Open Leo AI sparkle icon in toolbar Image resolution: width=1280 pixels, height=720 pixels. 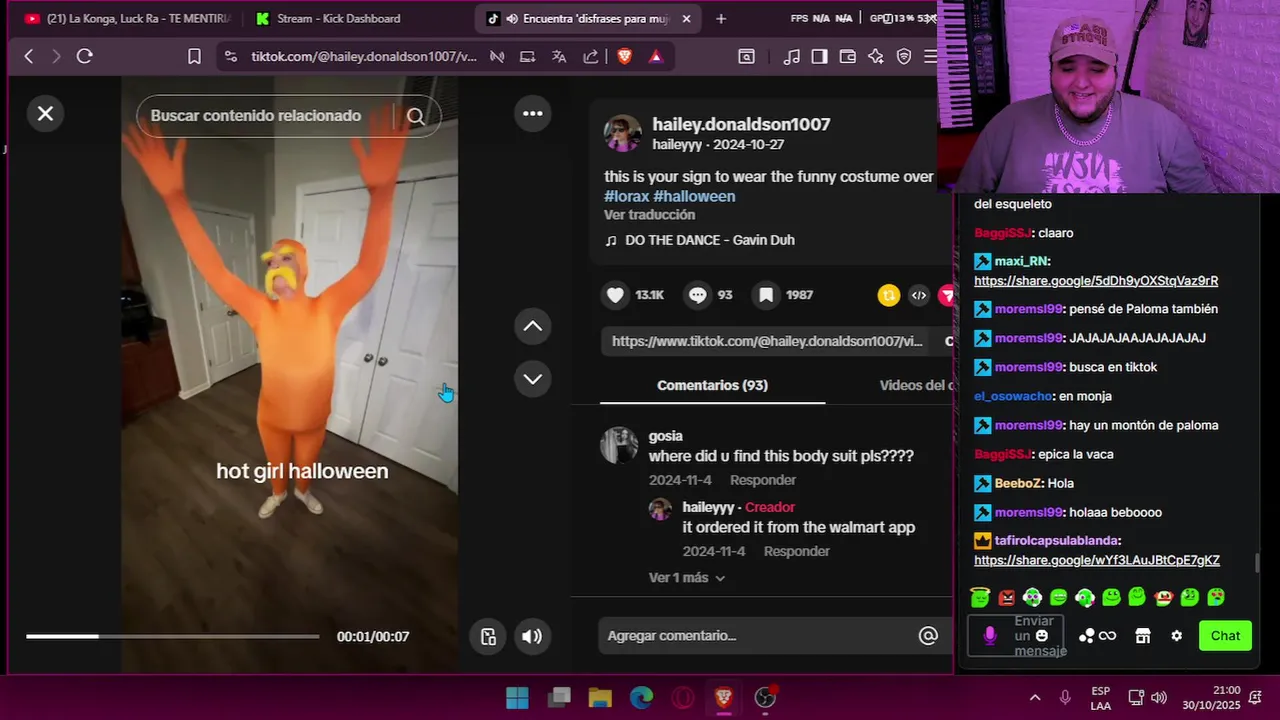876,57
